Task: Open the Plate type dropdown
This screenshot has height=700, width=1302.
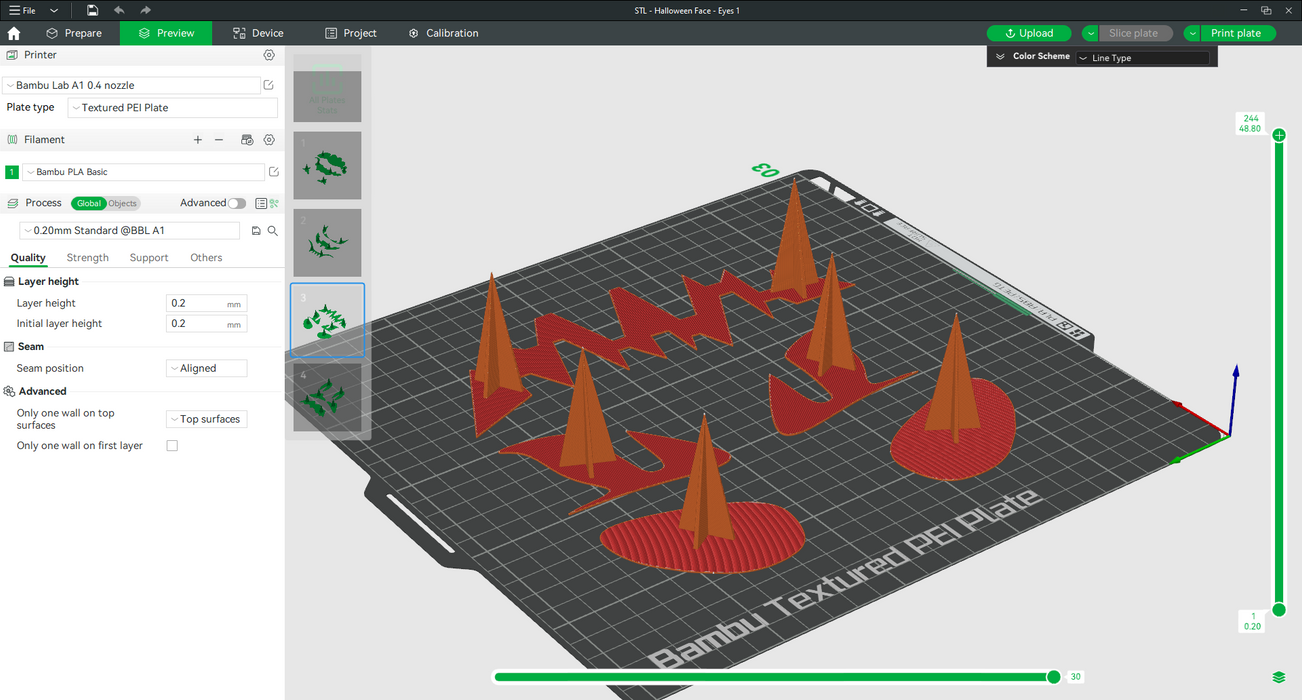Action: (x=172, y=108)
